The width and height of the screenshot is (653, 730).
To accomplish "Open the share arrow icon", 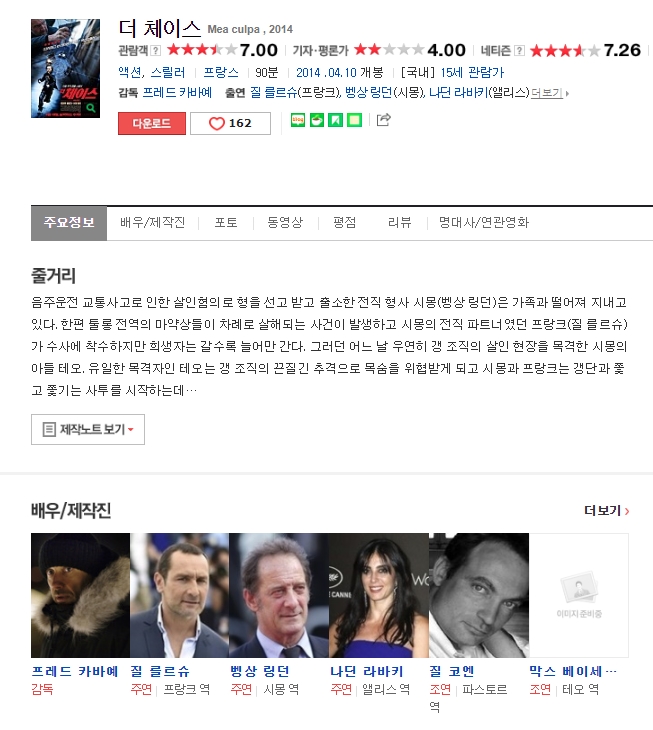I will coord(384,120).
